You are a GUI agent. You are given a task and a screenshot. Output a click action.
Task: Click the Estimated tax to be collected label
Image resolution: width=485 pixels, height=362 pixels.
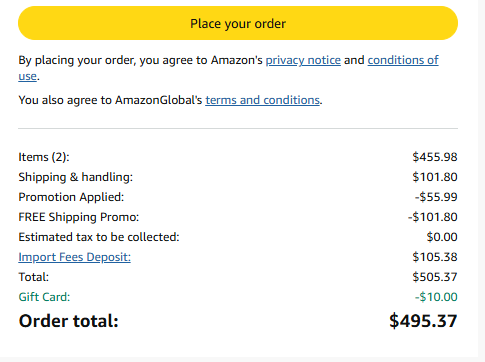(x=99, y=237)
